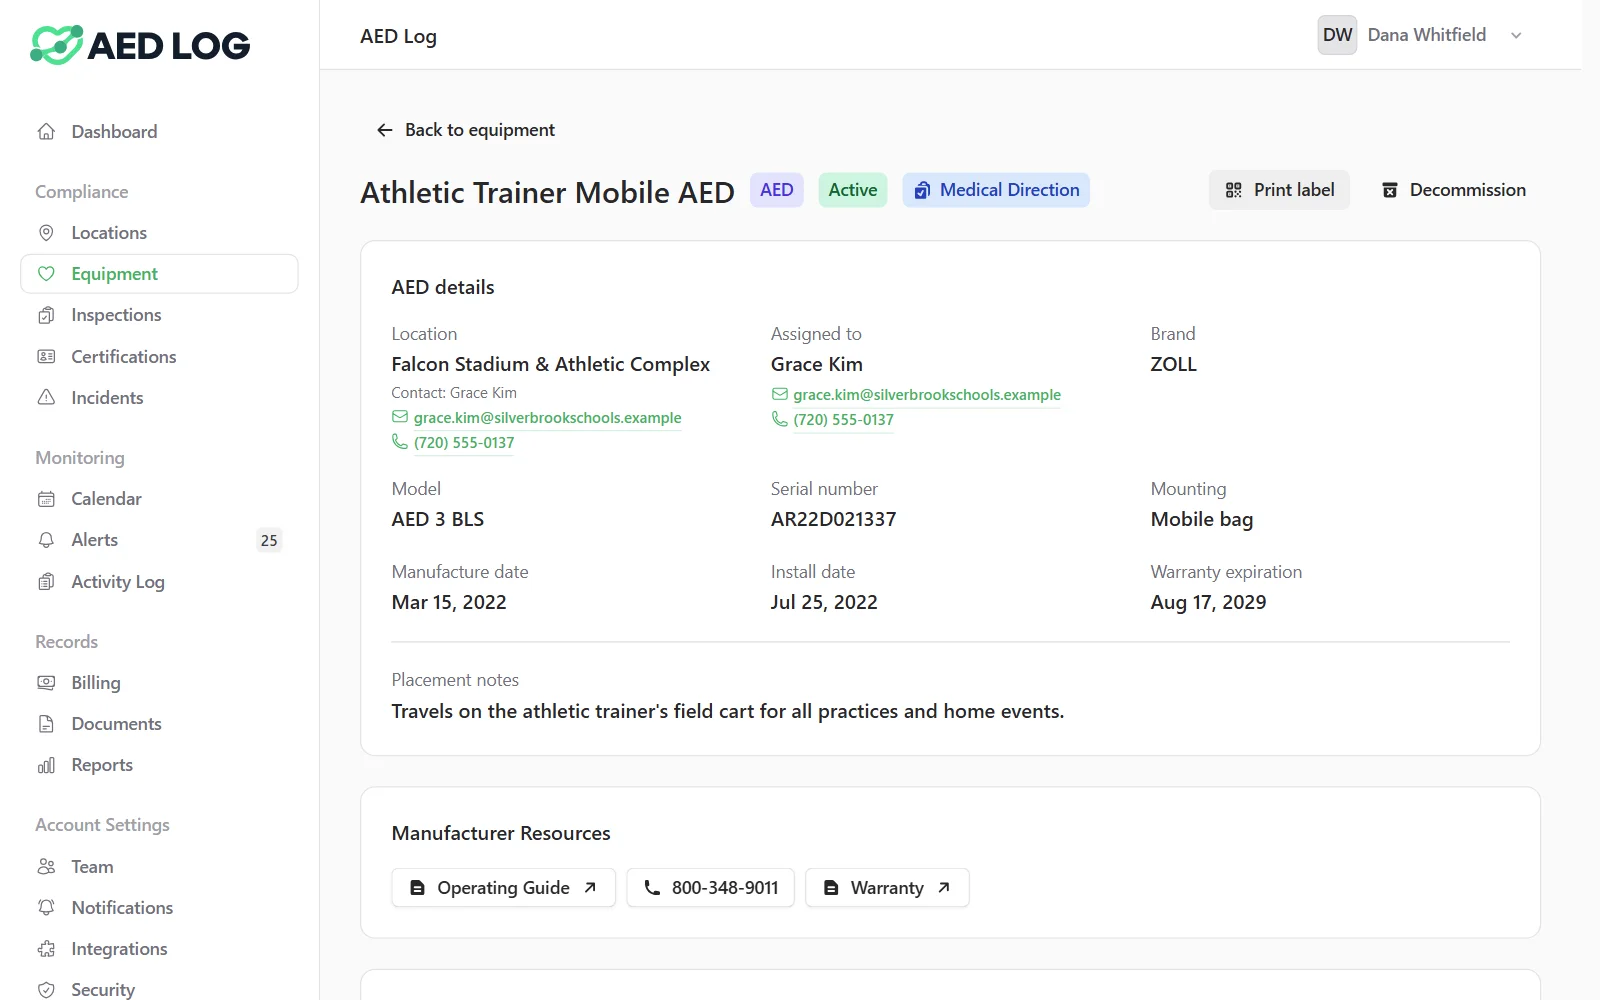Click the Alerts bell icon

[46, 540]
